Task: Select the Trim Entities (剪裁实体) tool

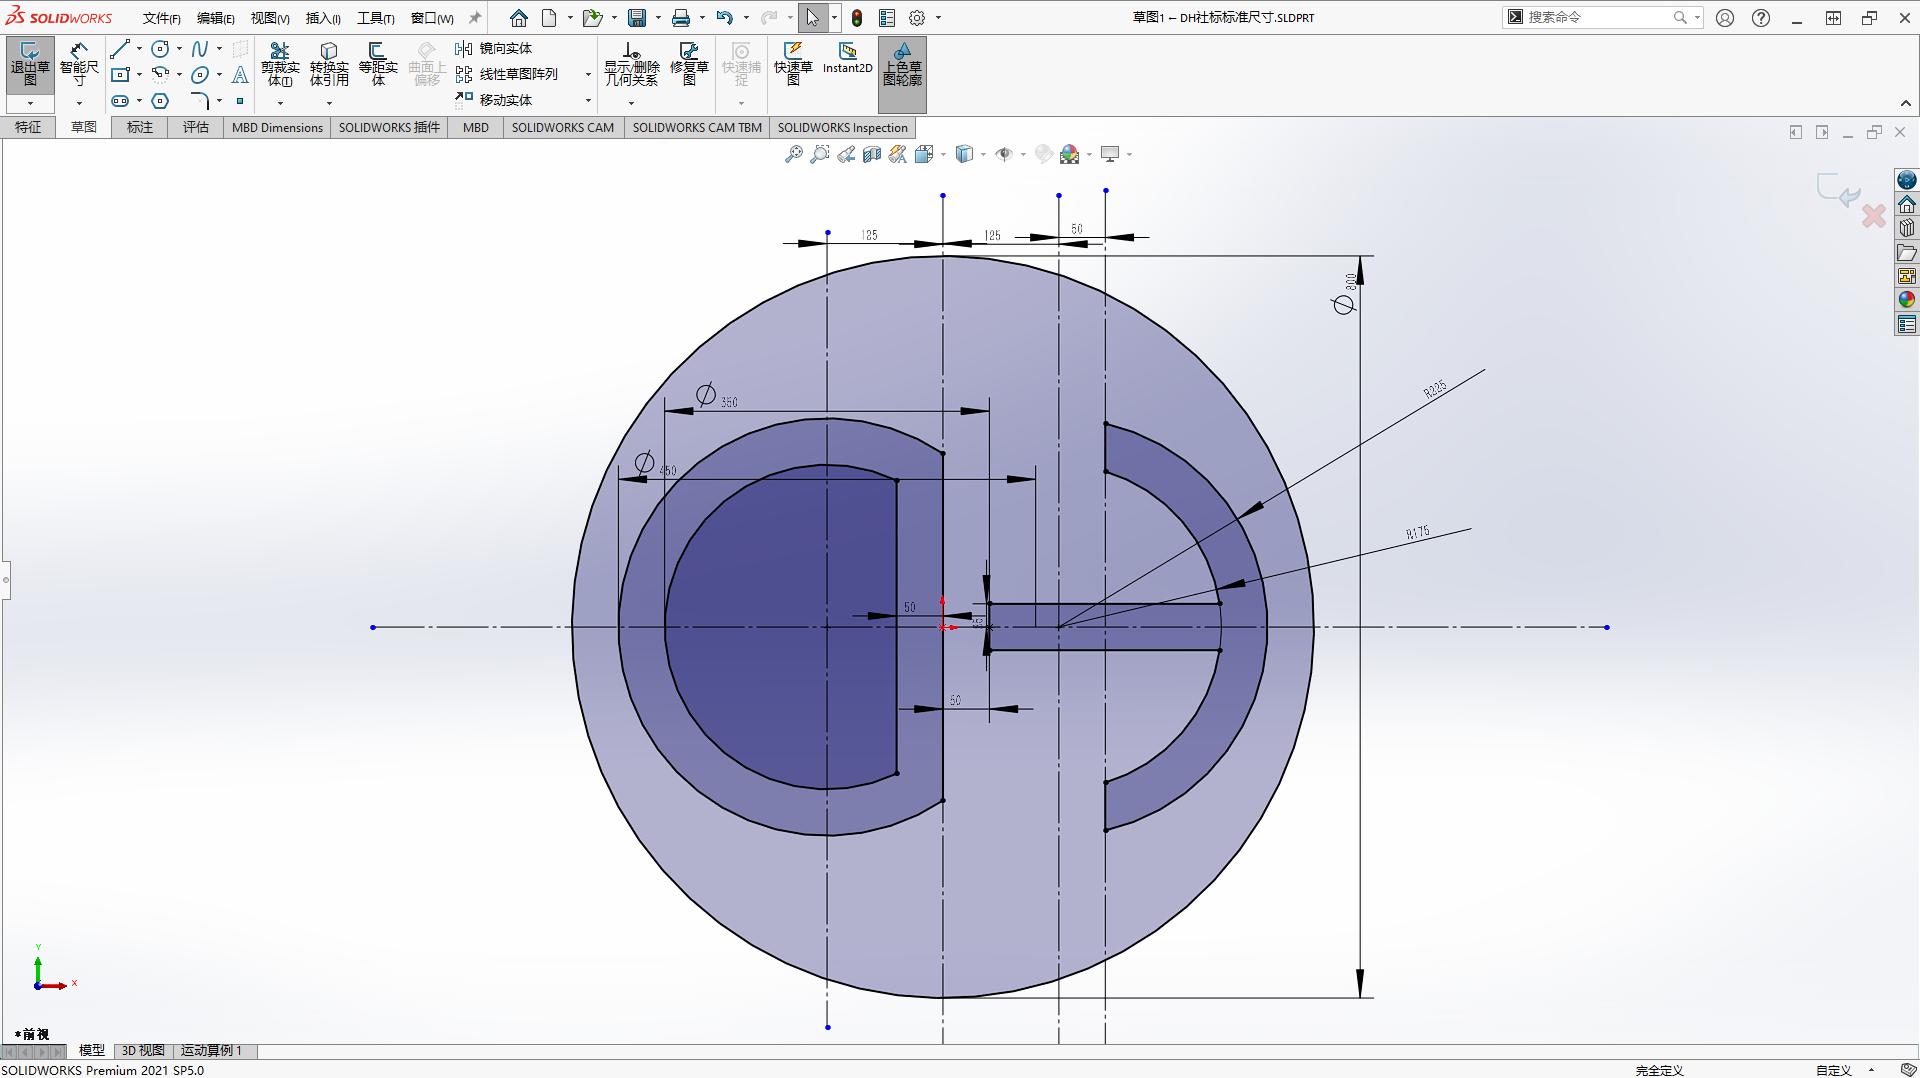Action: 280,64
